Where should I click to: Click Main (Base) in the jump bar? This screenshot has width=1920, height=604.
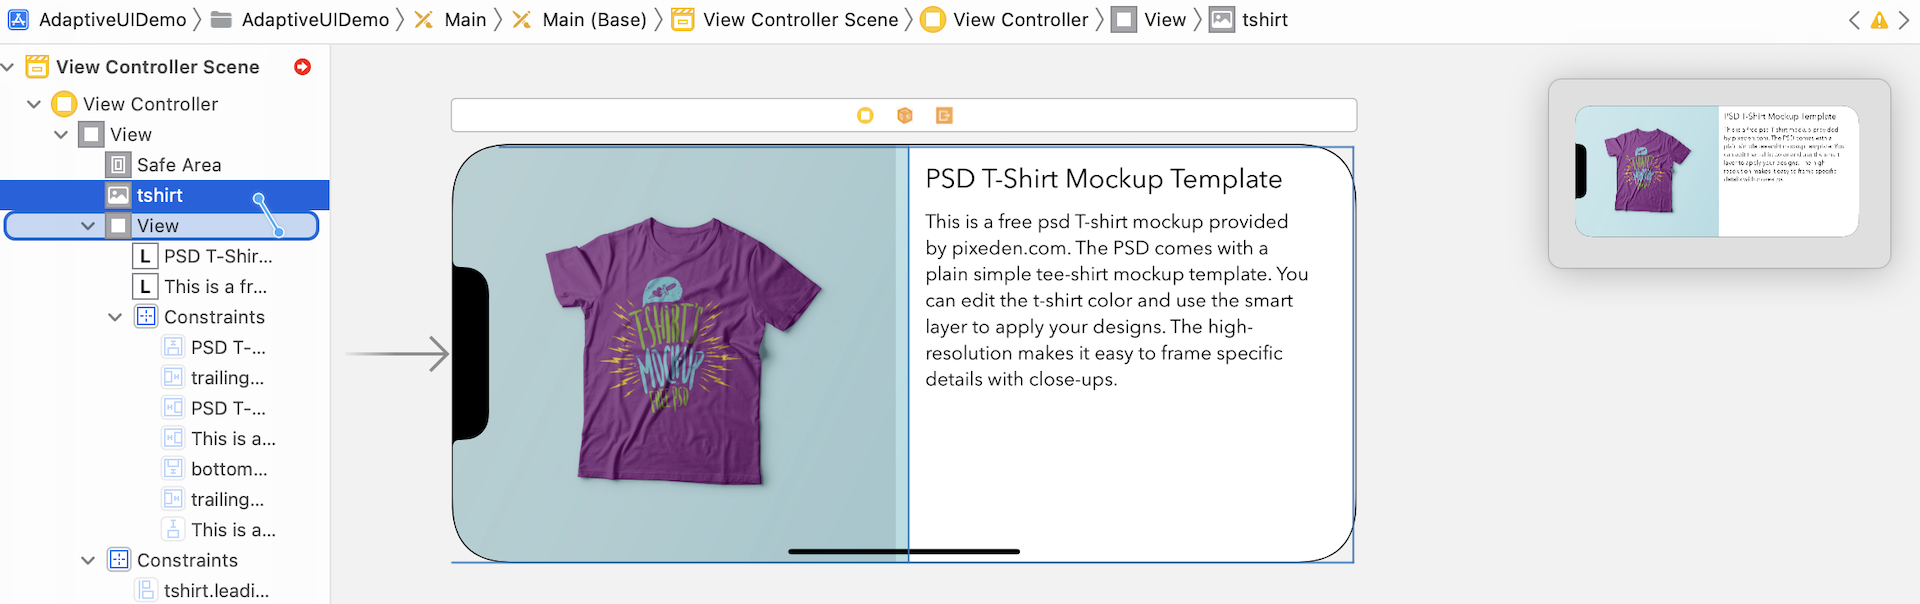click(x=594, y=20)
